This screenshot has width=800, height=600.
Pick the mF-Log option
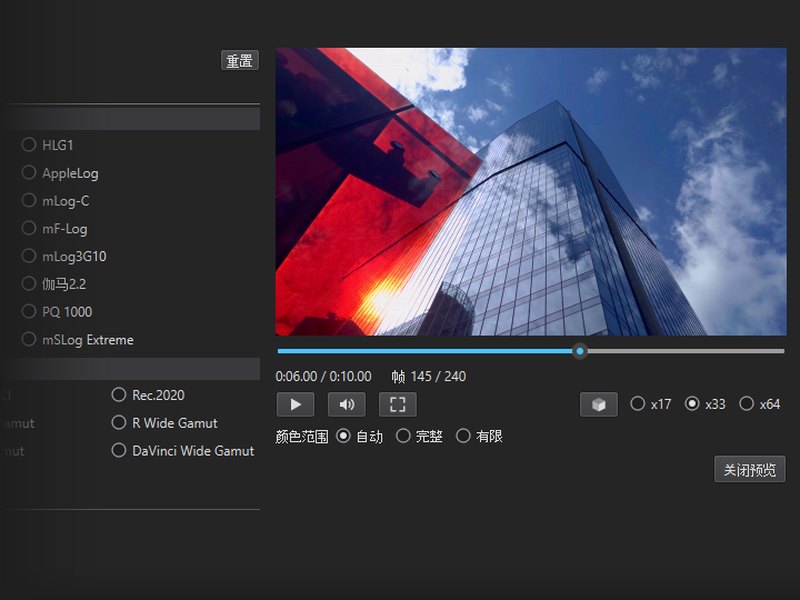pos(29,228)
